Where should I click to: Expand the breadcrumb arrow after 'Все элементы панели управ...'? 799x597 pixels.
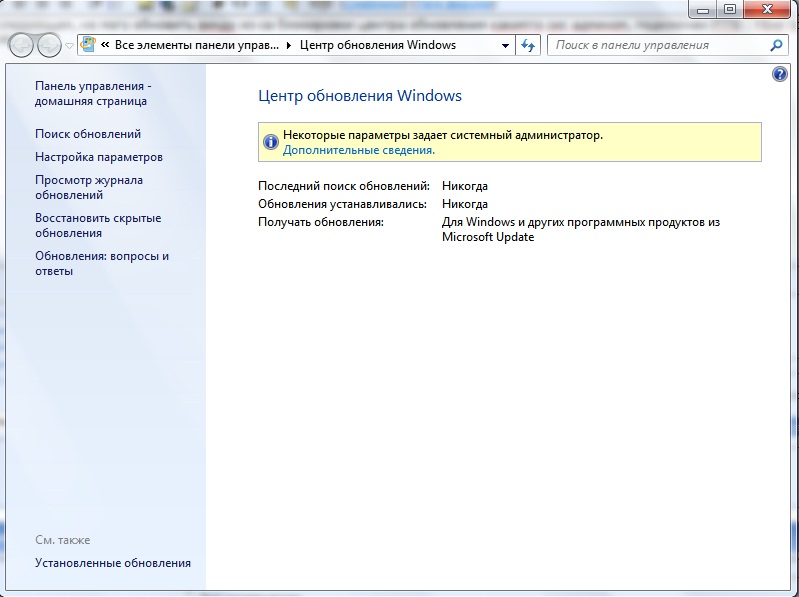(x=289, y=45)
